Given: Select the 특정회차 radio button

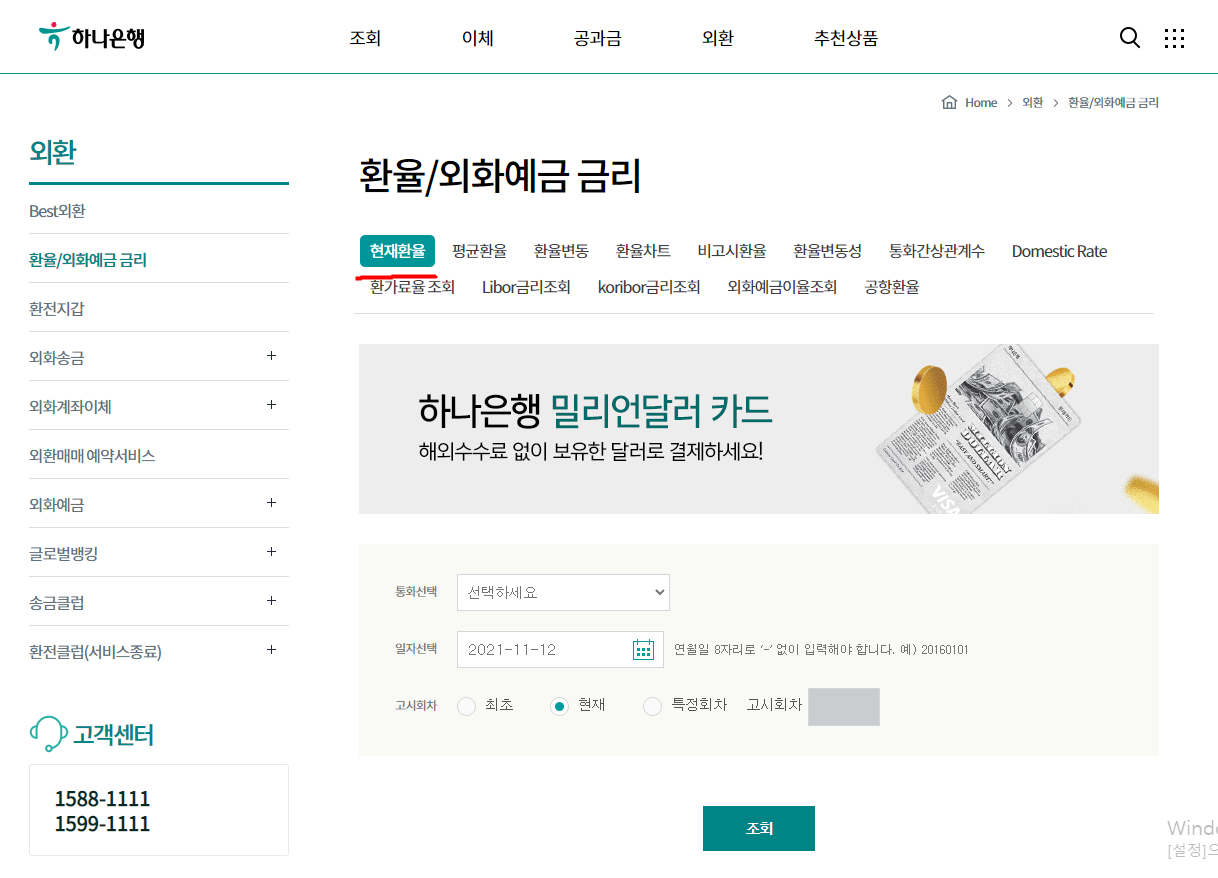Looking at the screenshot, I should click(x=652, y=706).
